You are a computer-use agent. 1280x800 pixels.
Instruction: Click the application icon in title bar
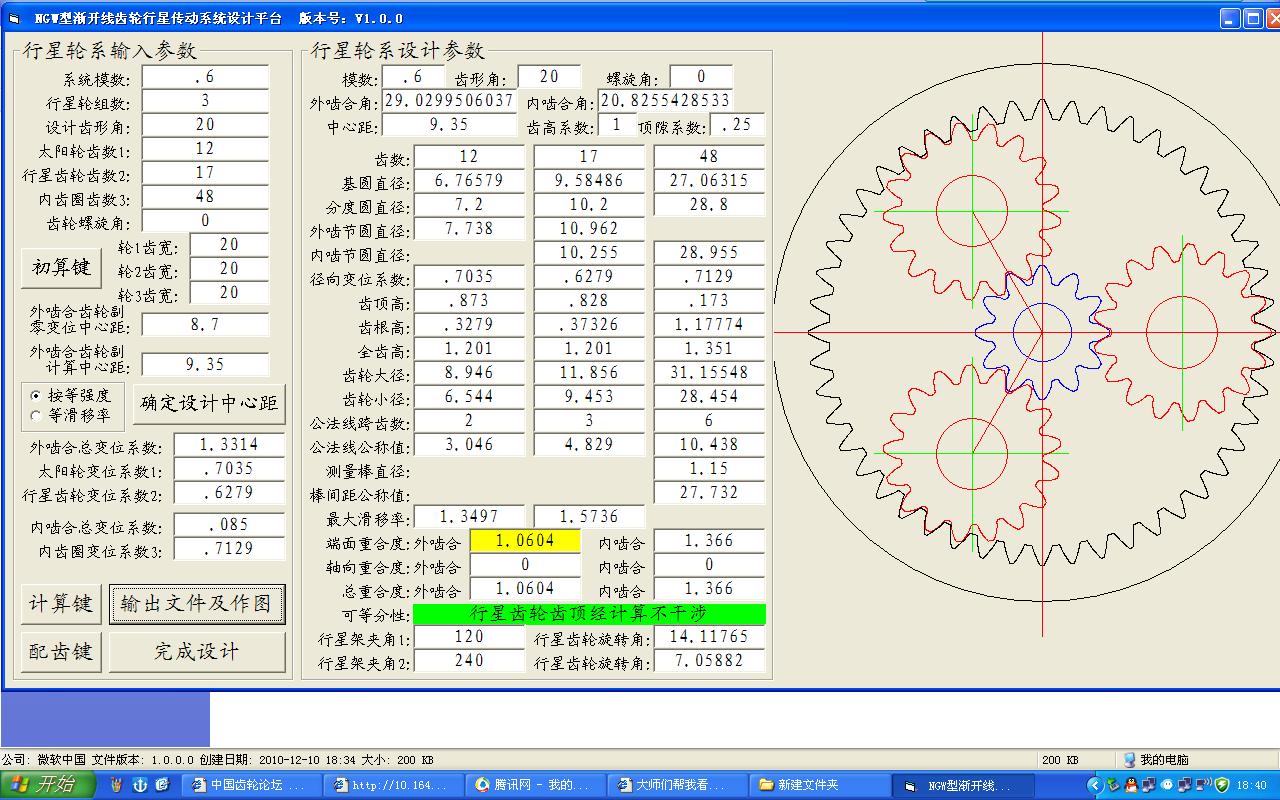point(13,18)
